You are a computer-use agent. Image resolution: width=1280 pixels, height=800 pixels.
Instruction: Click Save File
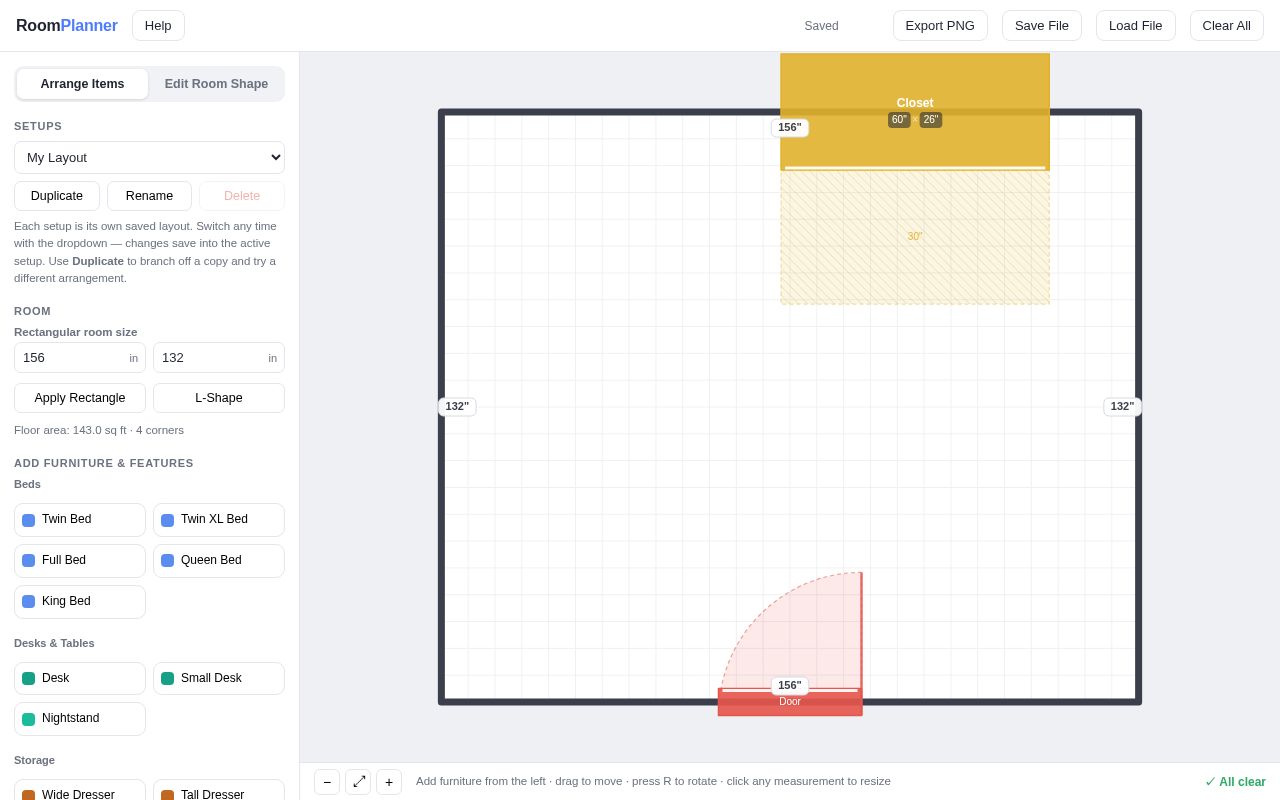1042,26
